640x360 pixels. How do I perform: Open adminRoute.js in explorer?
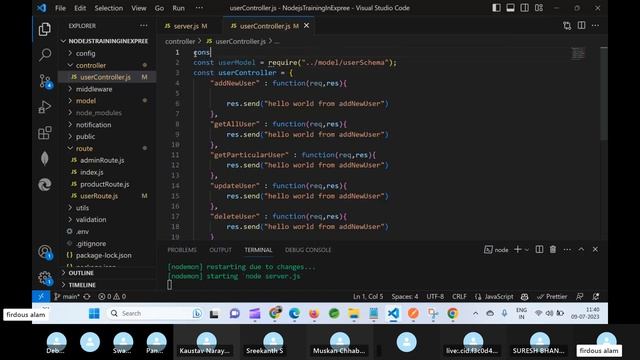coord(107,160)
